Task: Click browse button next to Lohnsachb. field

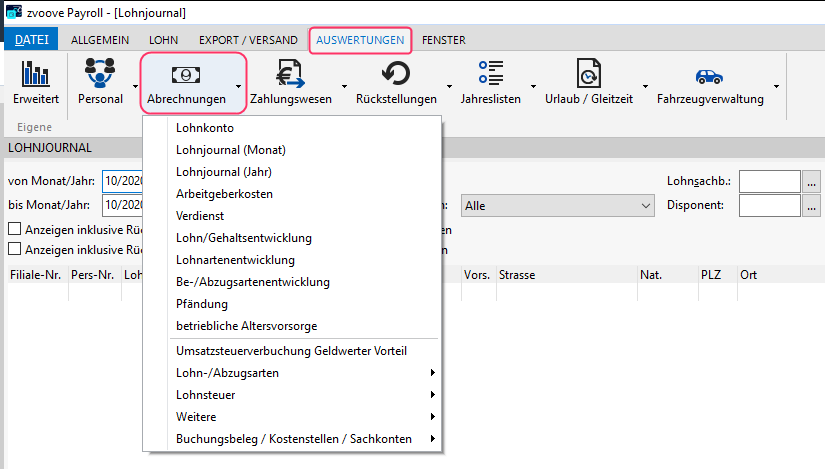Action: click(811, 181)
